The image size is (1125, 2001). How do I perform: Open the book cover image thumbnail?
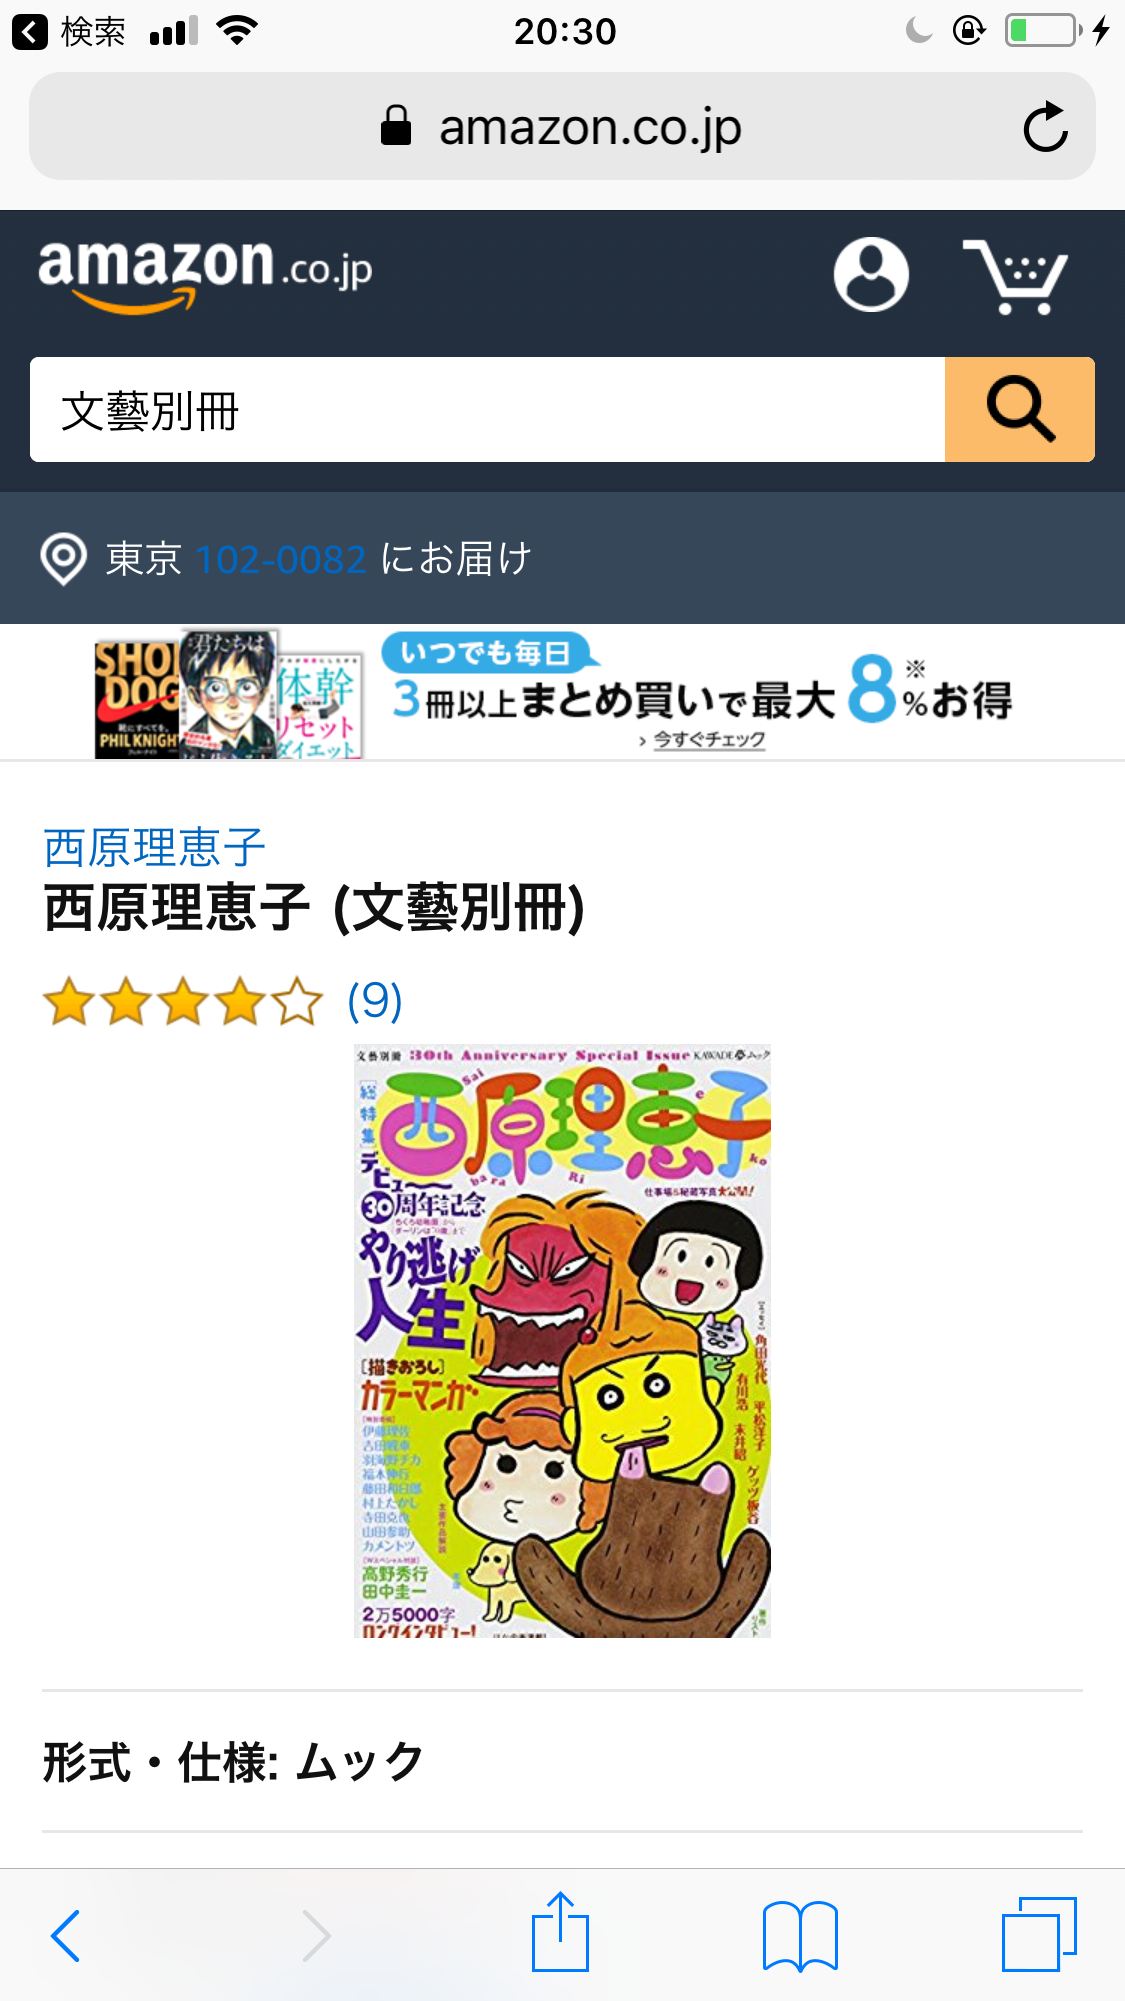click(x=563, y=1341)
